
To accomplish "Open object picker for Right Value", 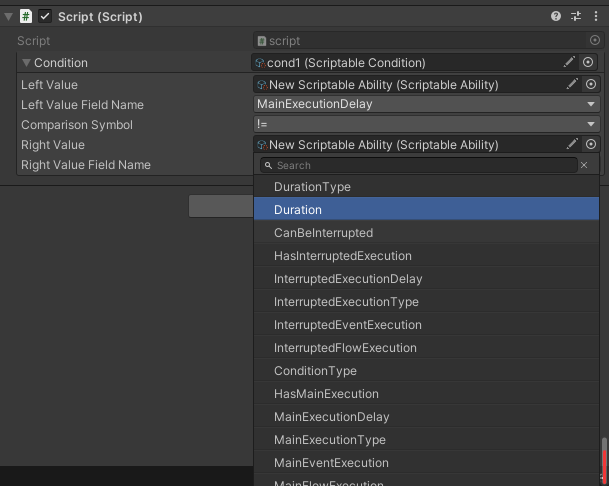I will tap(590, 145).
